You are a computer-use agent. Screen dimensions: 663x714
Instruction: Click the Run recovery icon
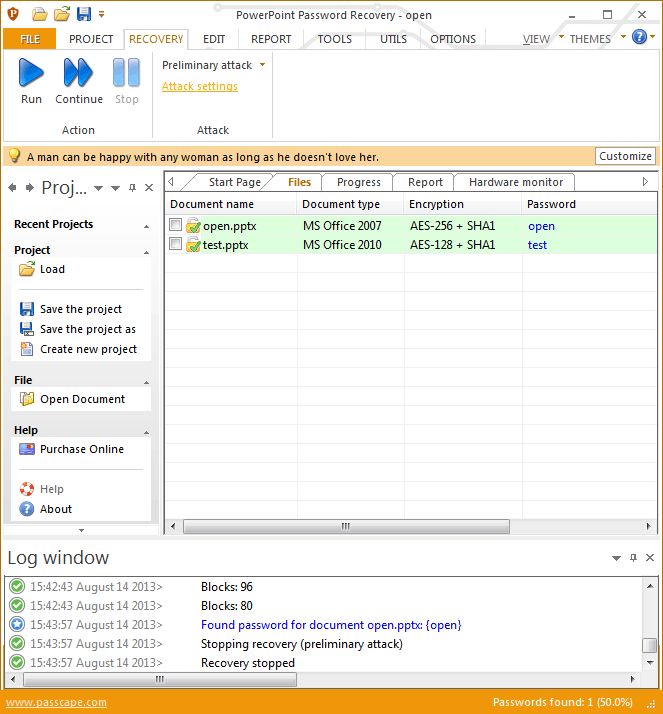coord(31,73)
